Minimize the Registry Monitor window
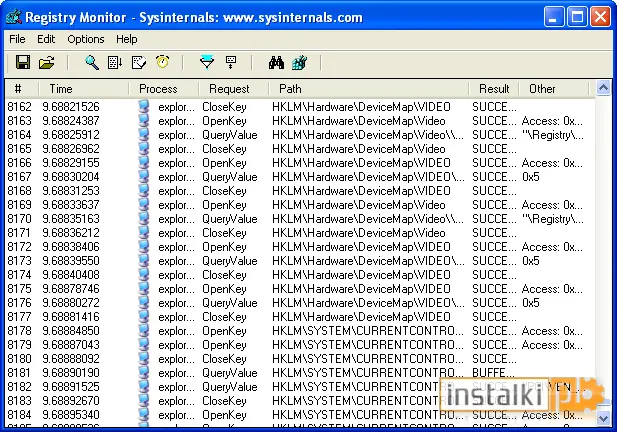The width and height of the screenshot is (617, 432). point(554,17)
